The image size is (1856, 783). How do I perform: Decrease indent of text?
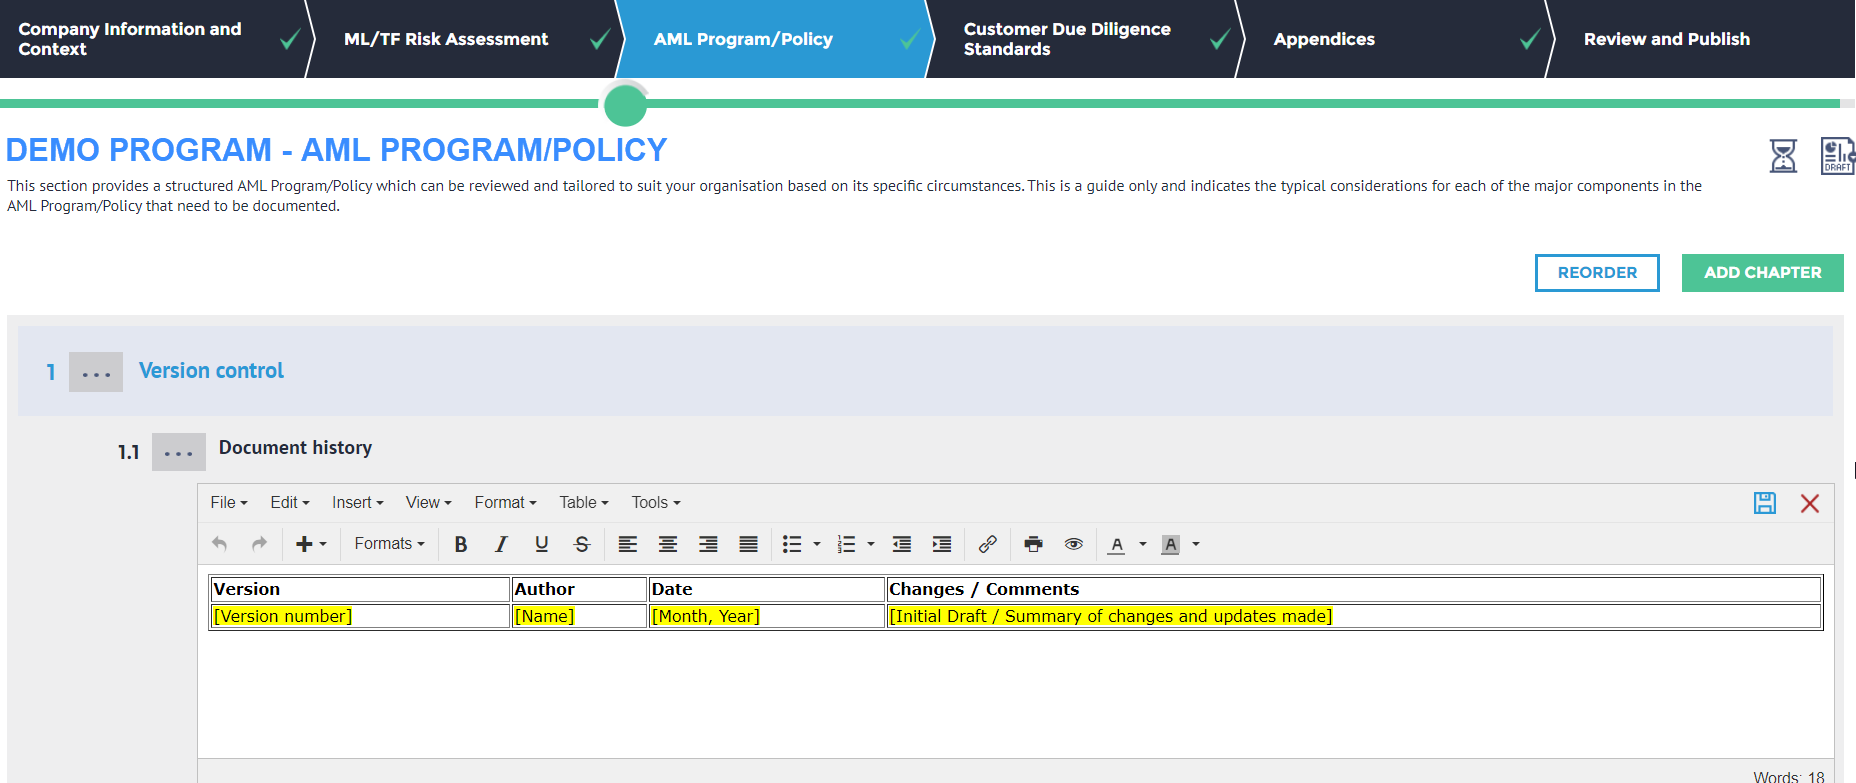pos(902,544)
